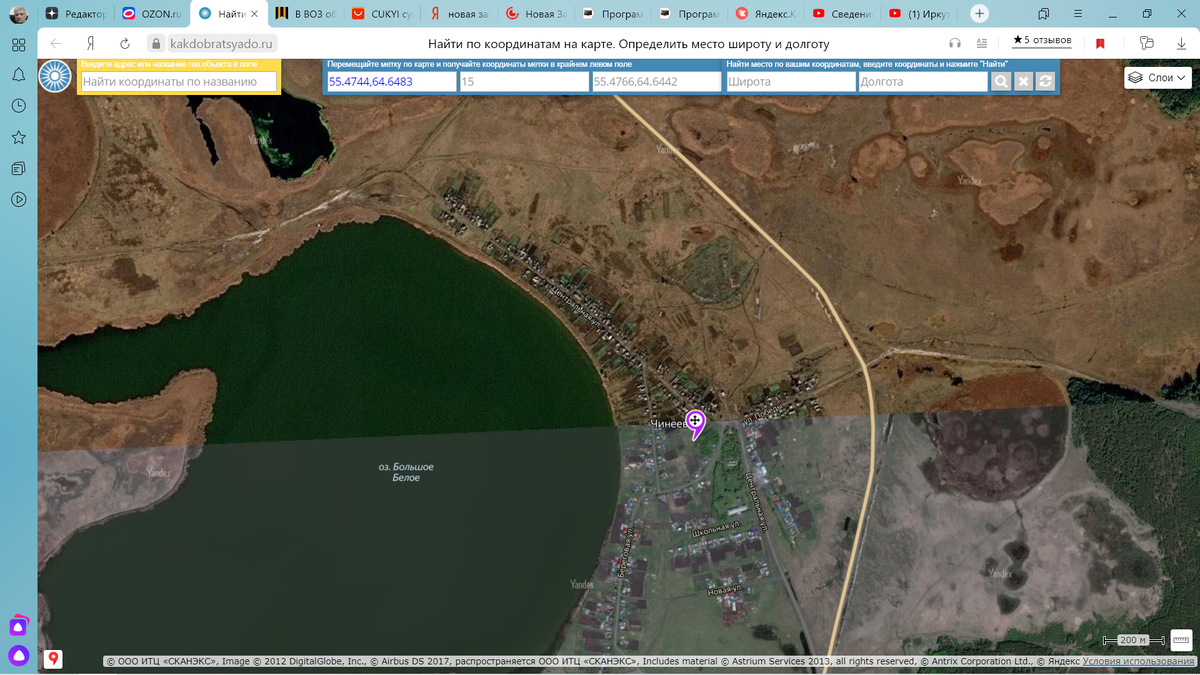This screenshot has height=675, width=1200.
Task: Enable reader mode icon
Action: tap(982, 44)
